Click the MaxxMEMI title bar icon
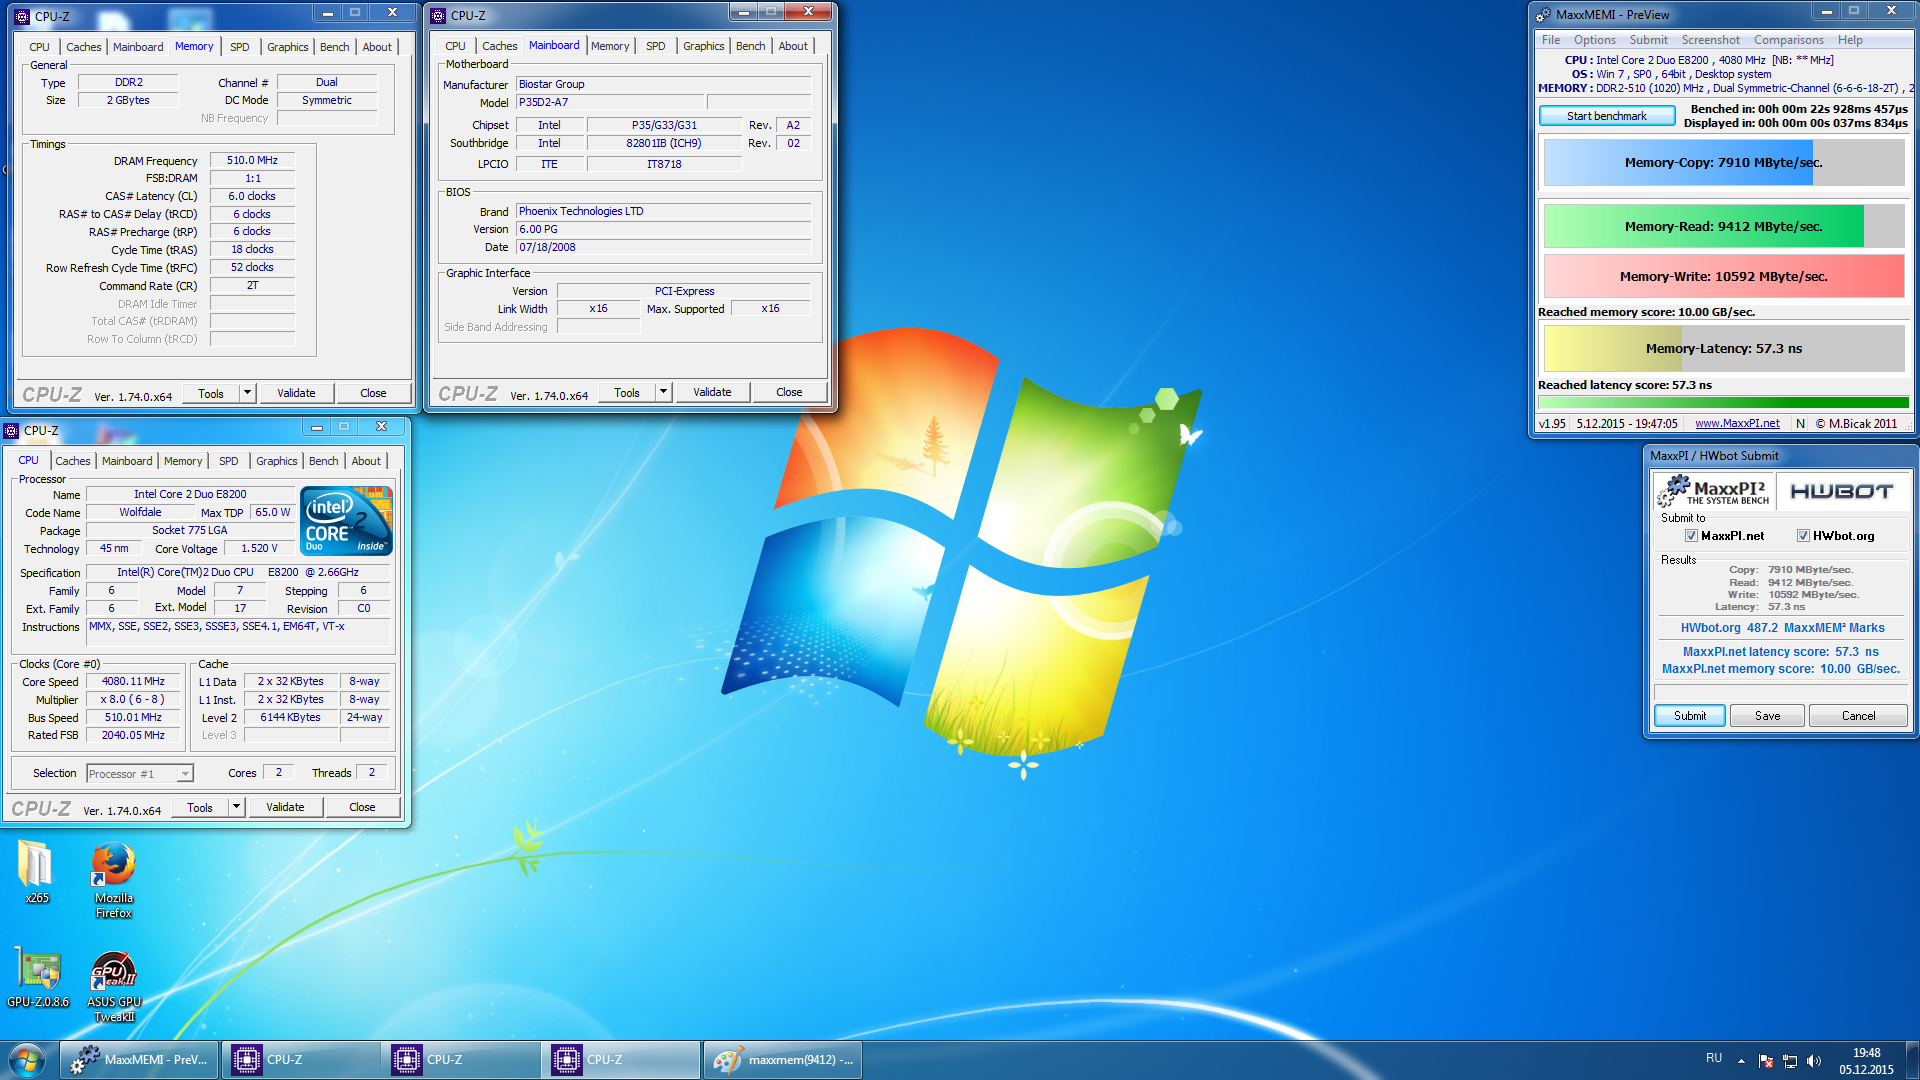This screenshot has width=1920, height=1080. click(1543, 15)
